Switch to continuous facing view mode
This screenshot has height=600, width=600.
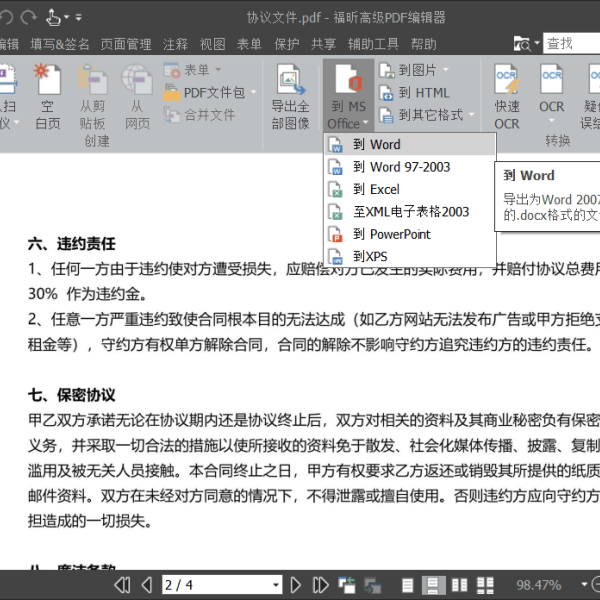click(x=485, y=585)
